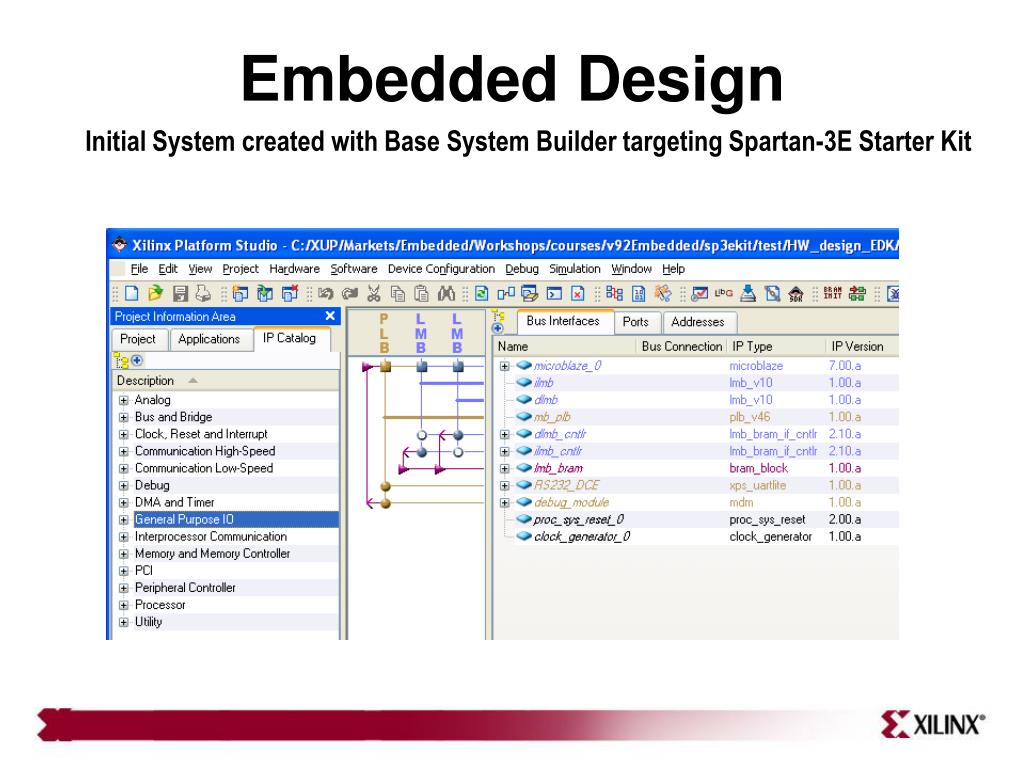The height and width of the screenshot is (768, 1024).
Task: Select the Interprocessor Communication item
Action: (x=211, y=537)
